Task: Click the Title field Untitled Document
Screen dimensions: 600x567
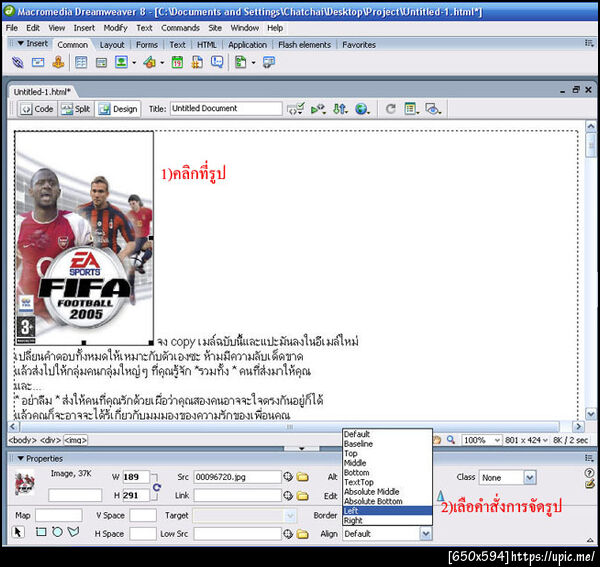Action: [x=226, y=109]
